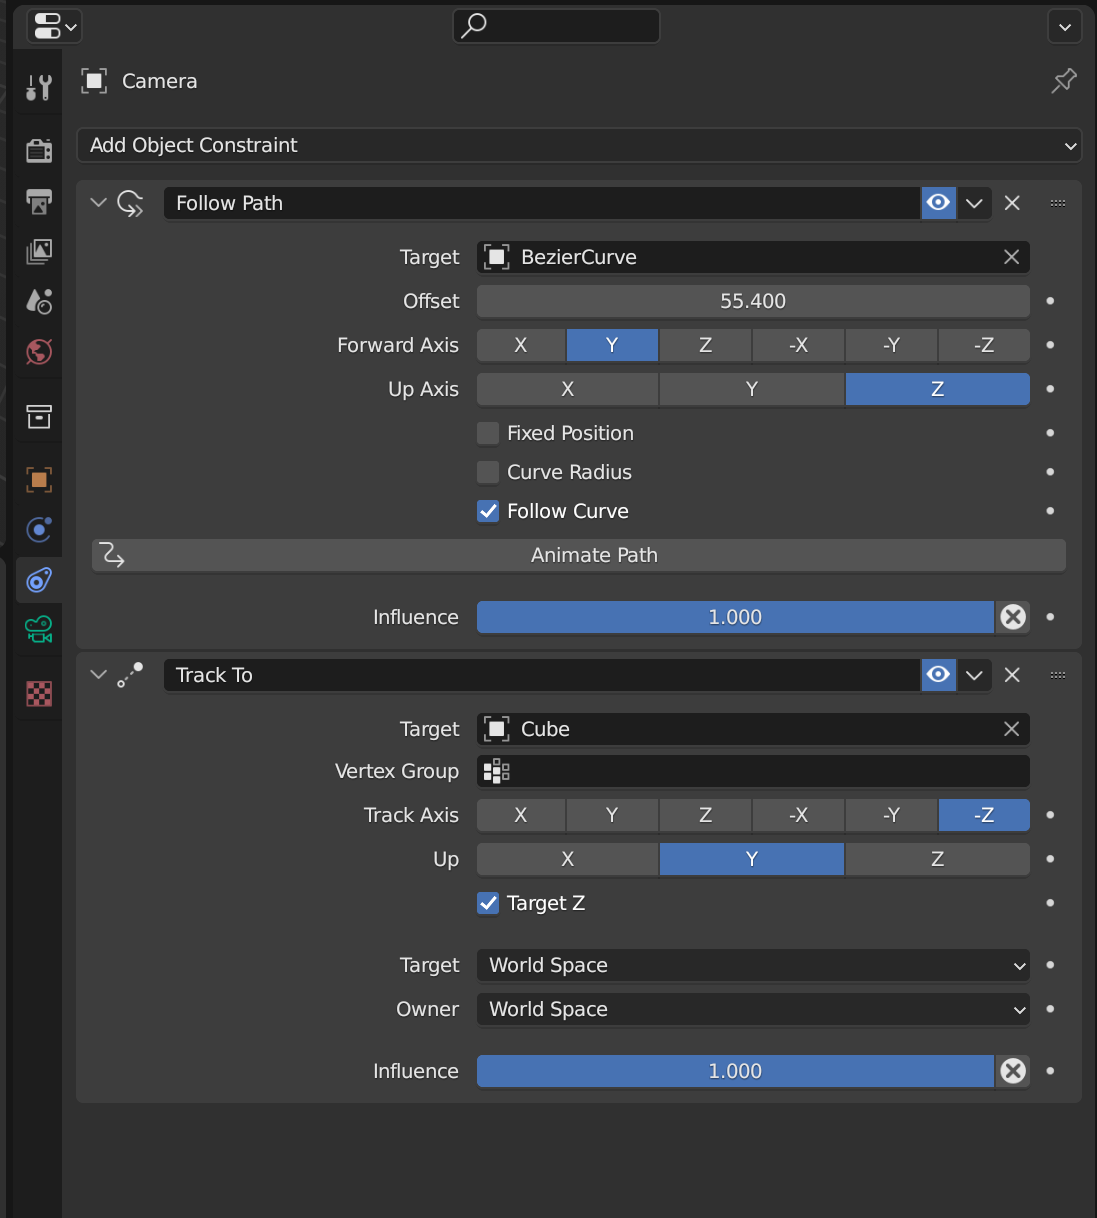Open the World properties tab

coord(39,352)
